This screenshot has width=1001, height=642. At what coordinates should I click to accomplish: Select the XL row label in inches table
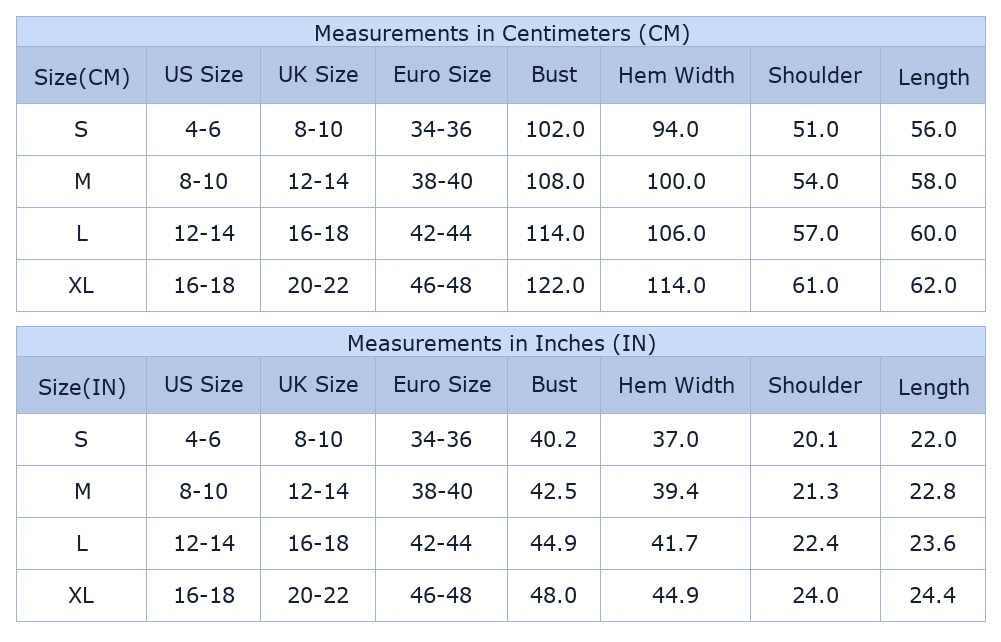click(82, 595)
